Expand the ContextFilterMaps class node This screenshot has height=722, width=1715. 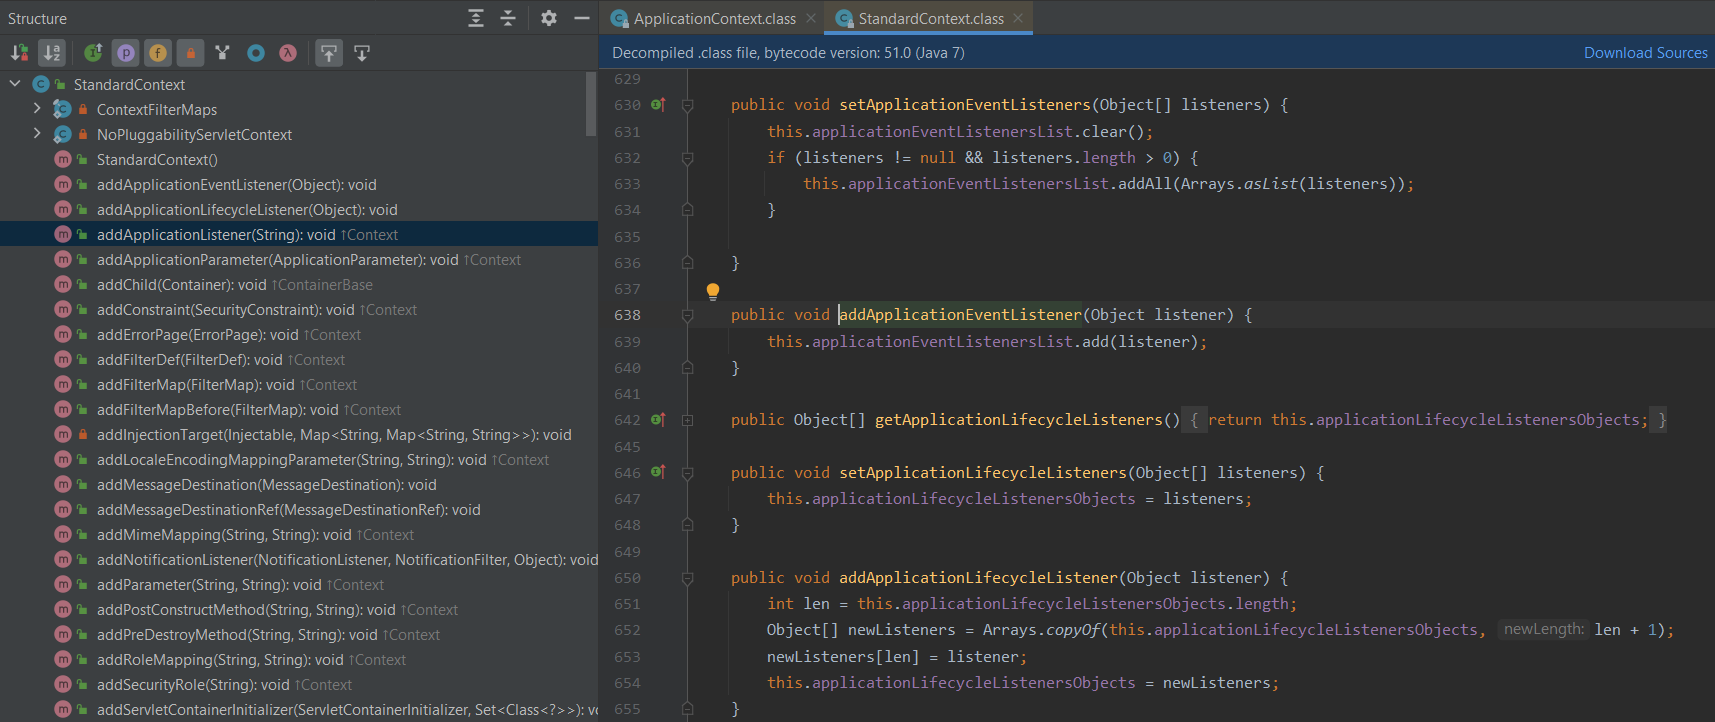click(x=37, y=108)
